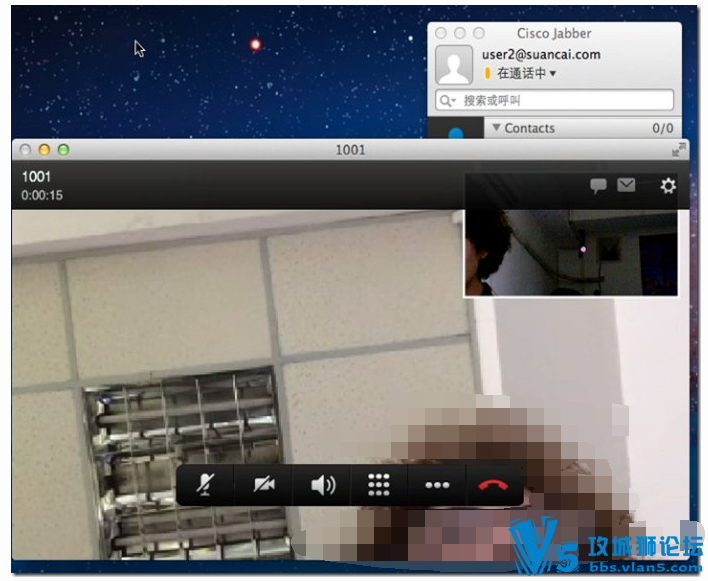
Task: Click the blue contacts tab icon
Action: click(456, 133)
